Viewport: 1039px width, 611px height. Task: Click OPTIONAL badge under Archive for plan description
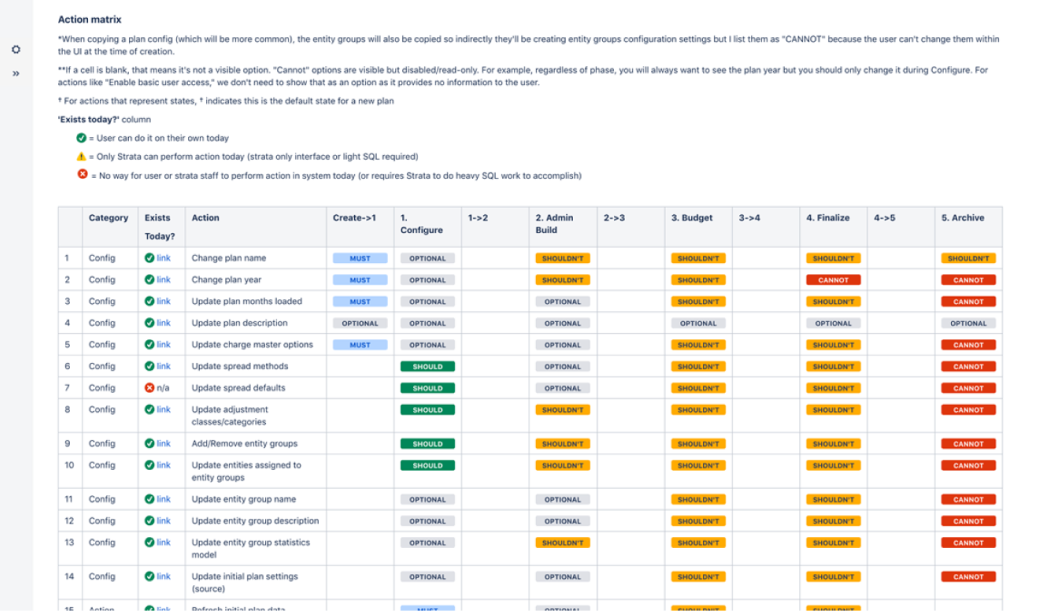click(968, 323)
